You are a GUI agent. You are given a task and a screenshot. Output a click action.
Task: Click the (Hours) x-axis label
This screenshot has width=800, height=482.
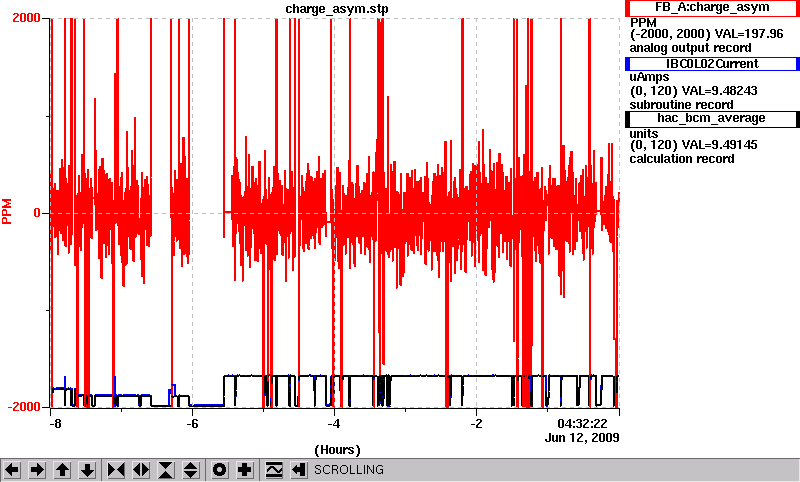tap(337, 450)
